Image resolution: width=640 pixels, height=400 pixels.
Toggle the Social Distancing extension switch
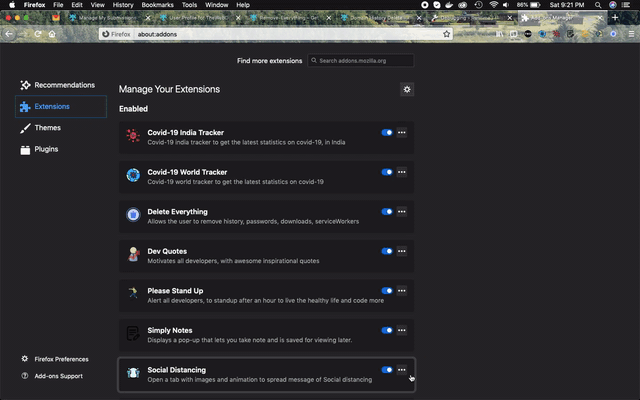387,370
